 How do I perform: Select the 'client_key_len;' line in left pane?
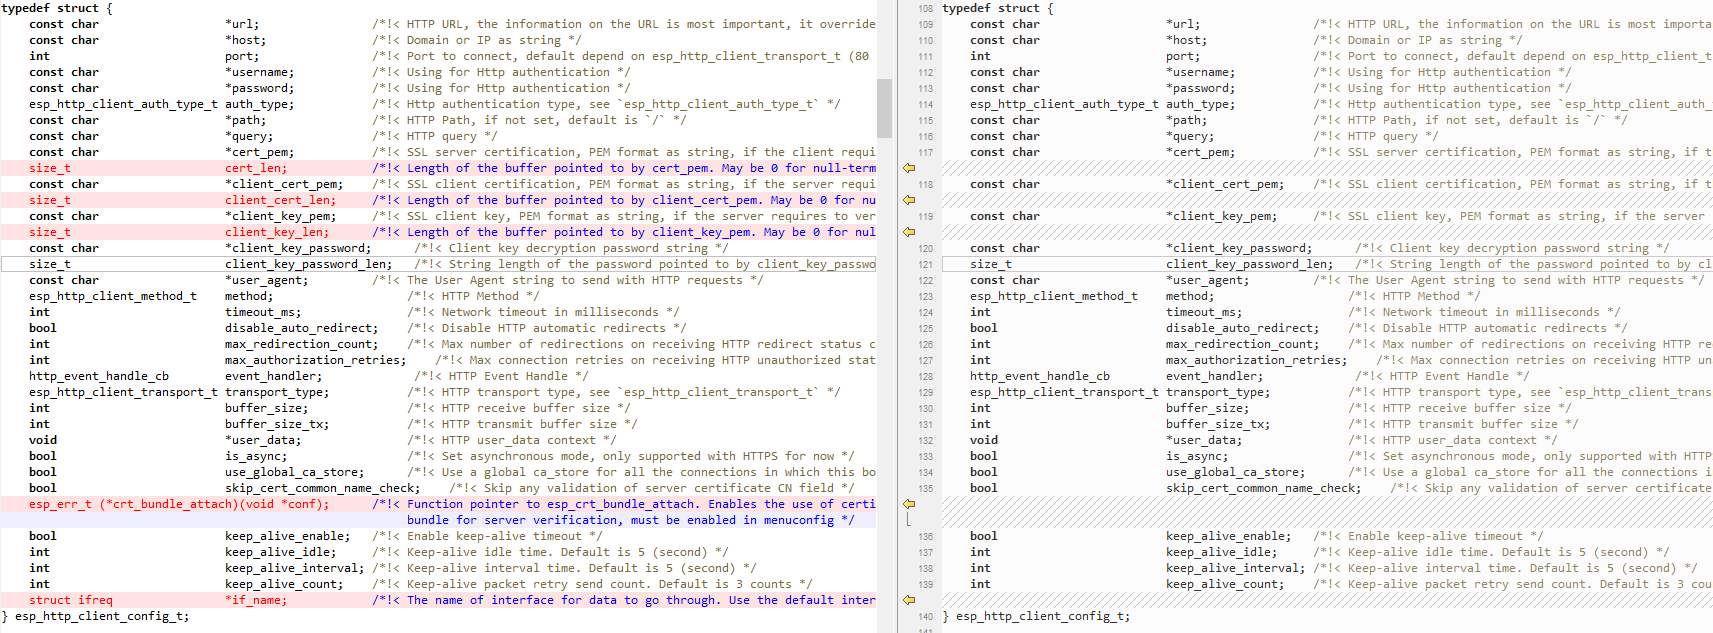[x=438, y=232]
